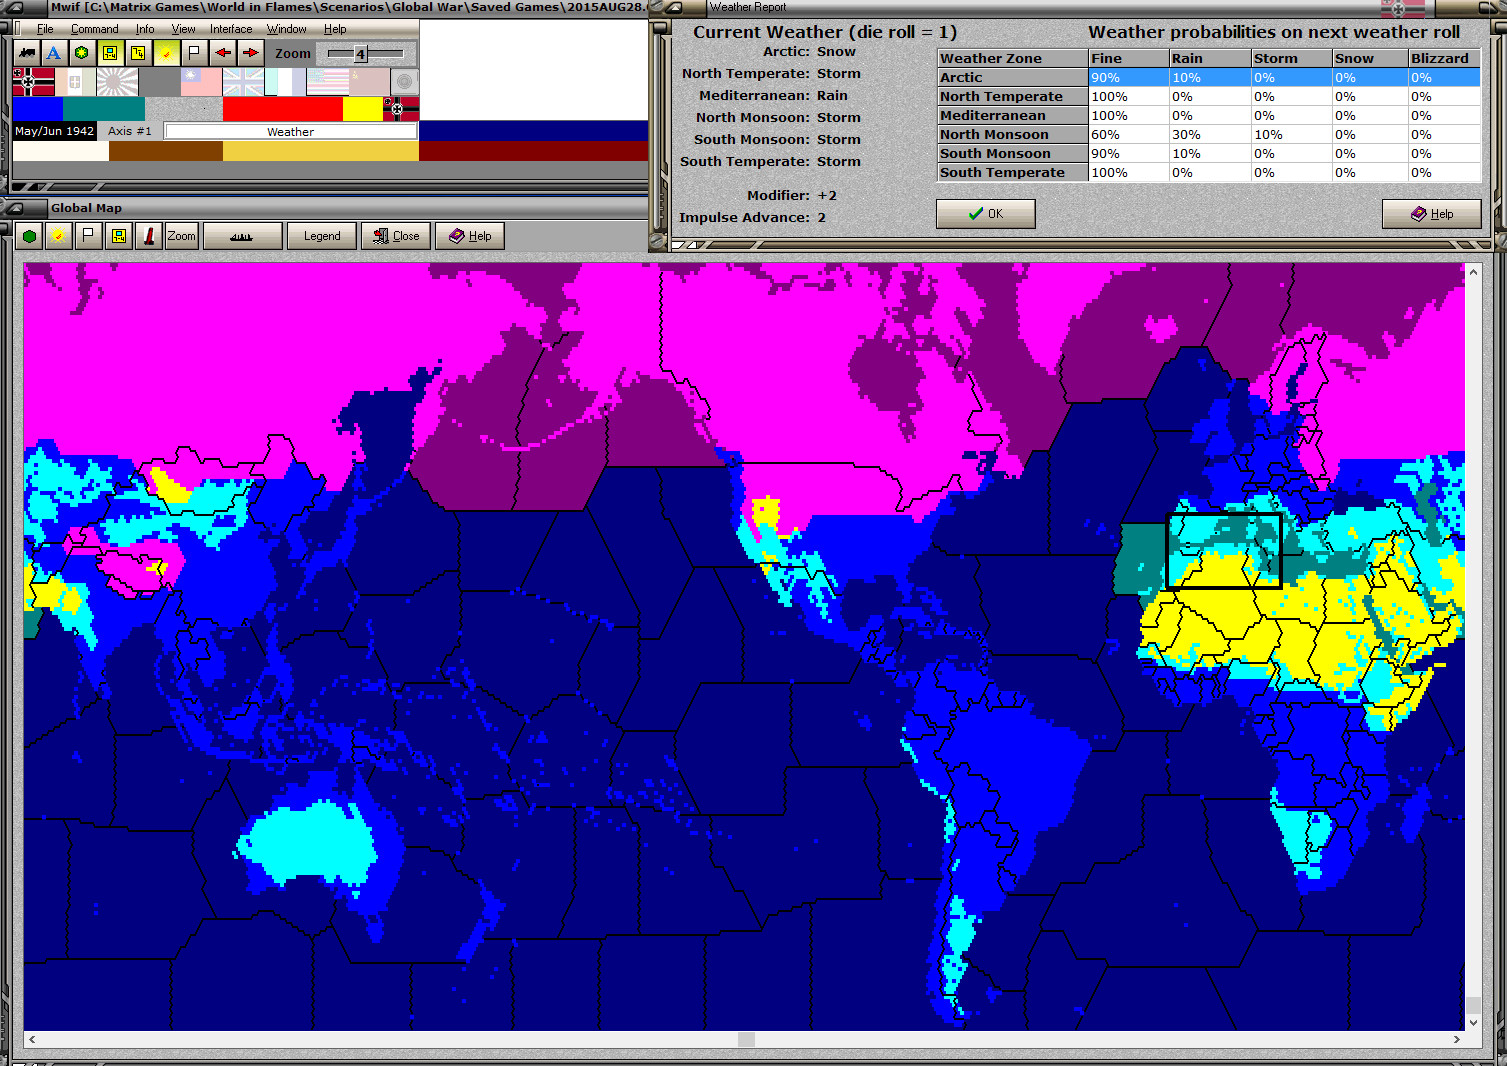Click the blue letter A icon
Screen dimensions: 1507x1066
point(54,53)
